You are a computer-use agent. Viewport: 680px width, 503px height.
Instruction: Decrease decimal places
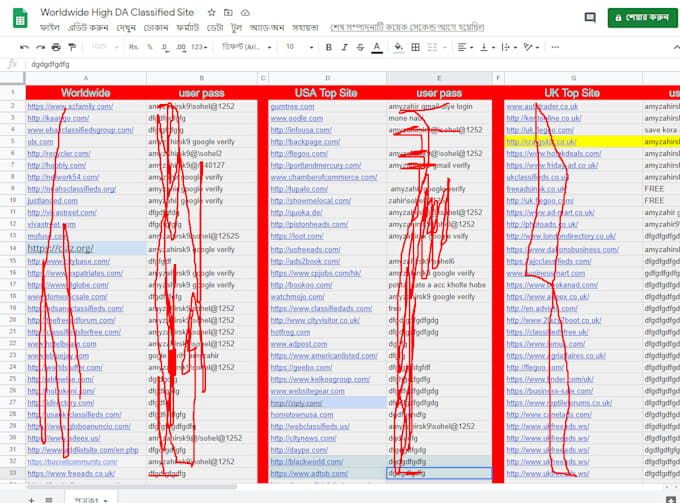165,47
